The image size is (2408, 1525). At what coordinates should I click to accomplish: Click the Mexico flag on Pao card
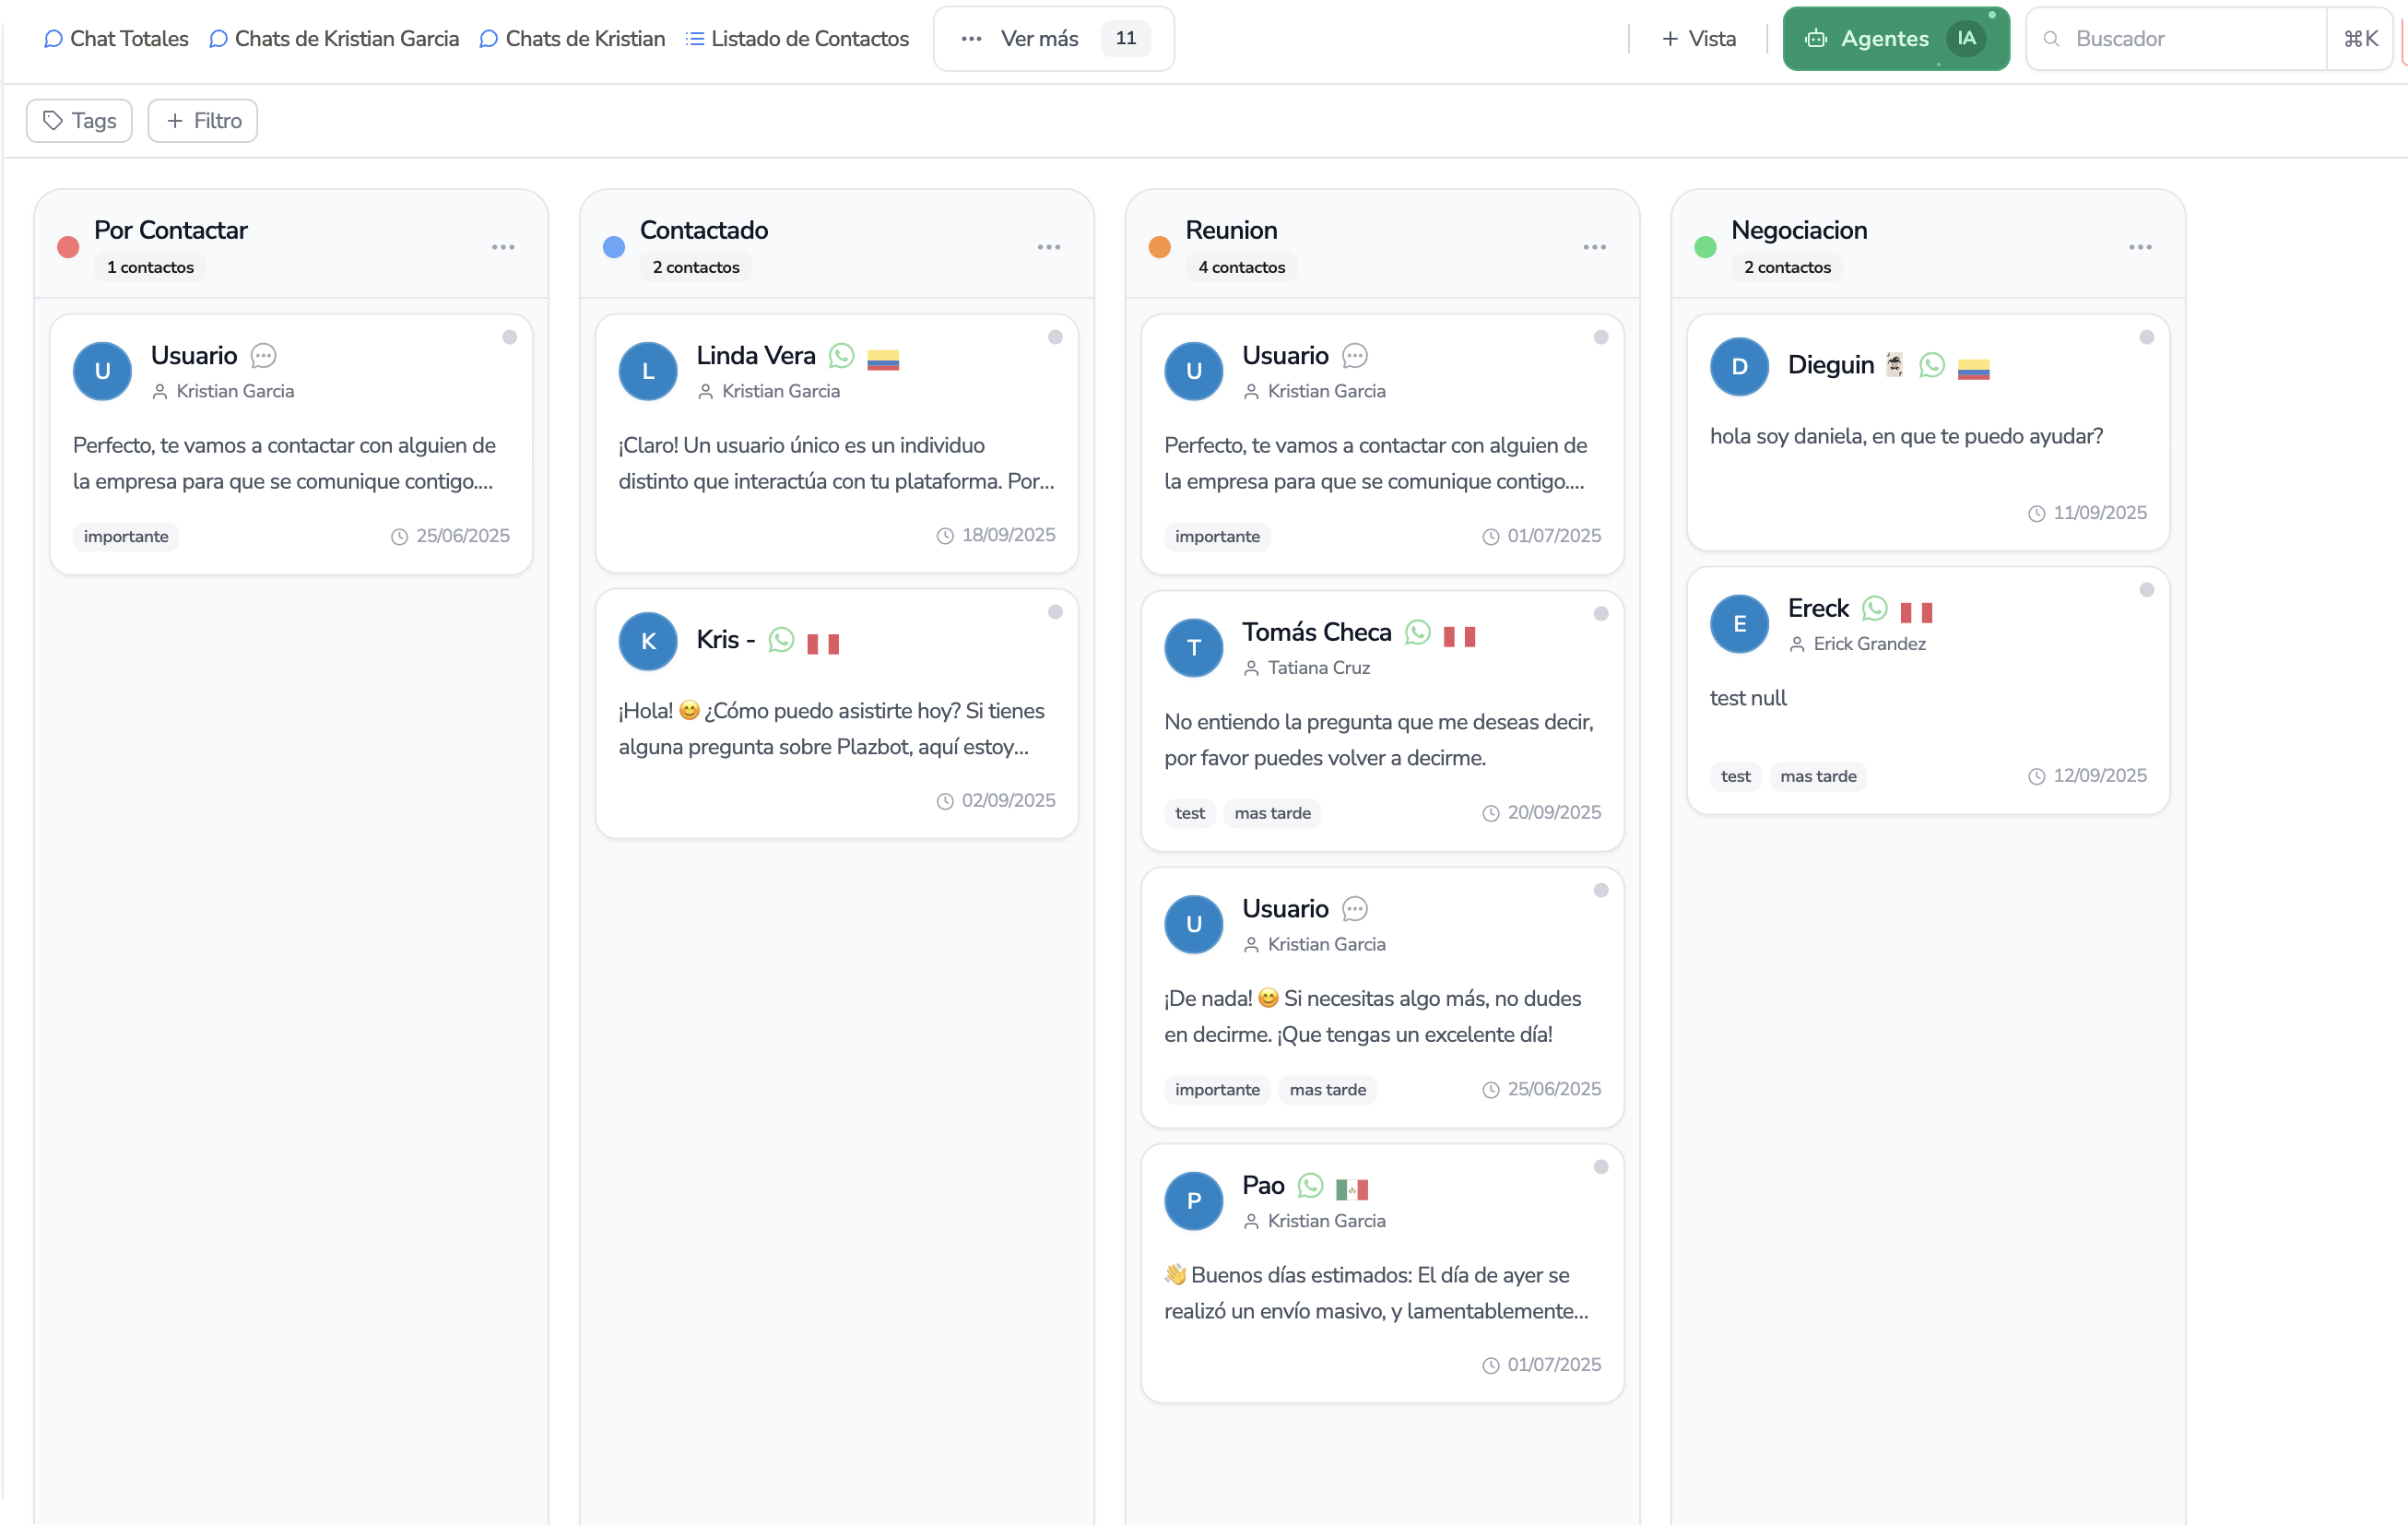pos(1351,1189)
